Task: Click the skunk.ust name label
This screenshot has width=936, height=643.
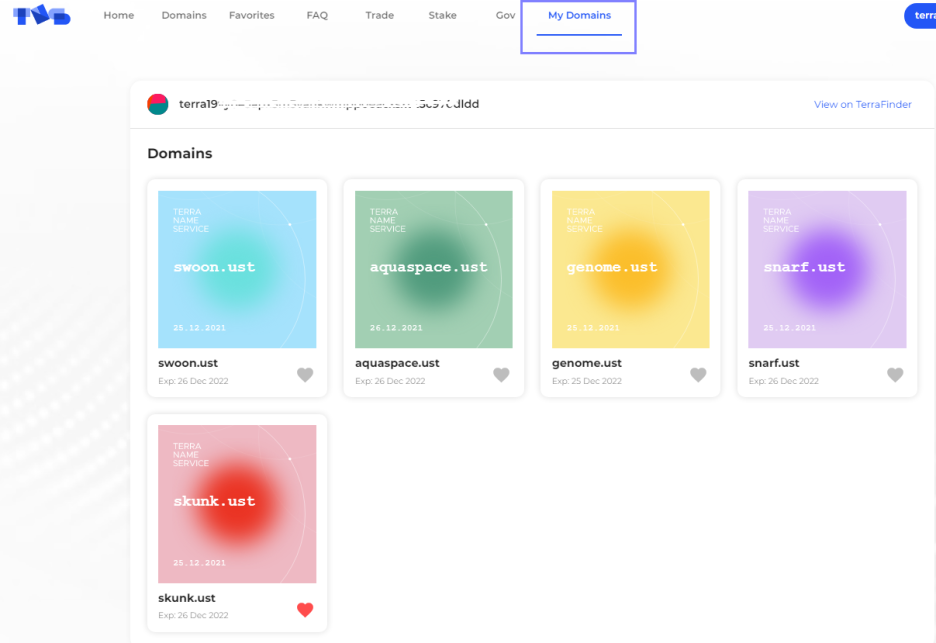Action: (x=187, y=598)
